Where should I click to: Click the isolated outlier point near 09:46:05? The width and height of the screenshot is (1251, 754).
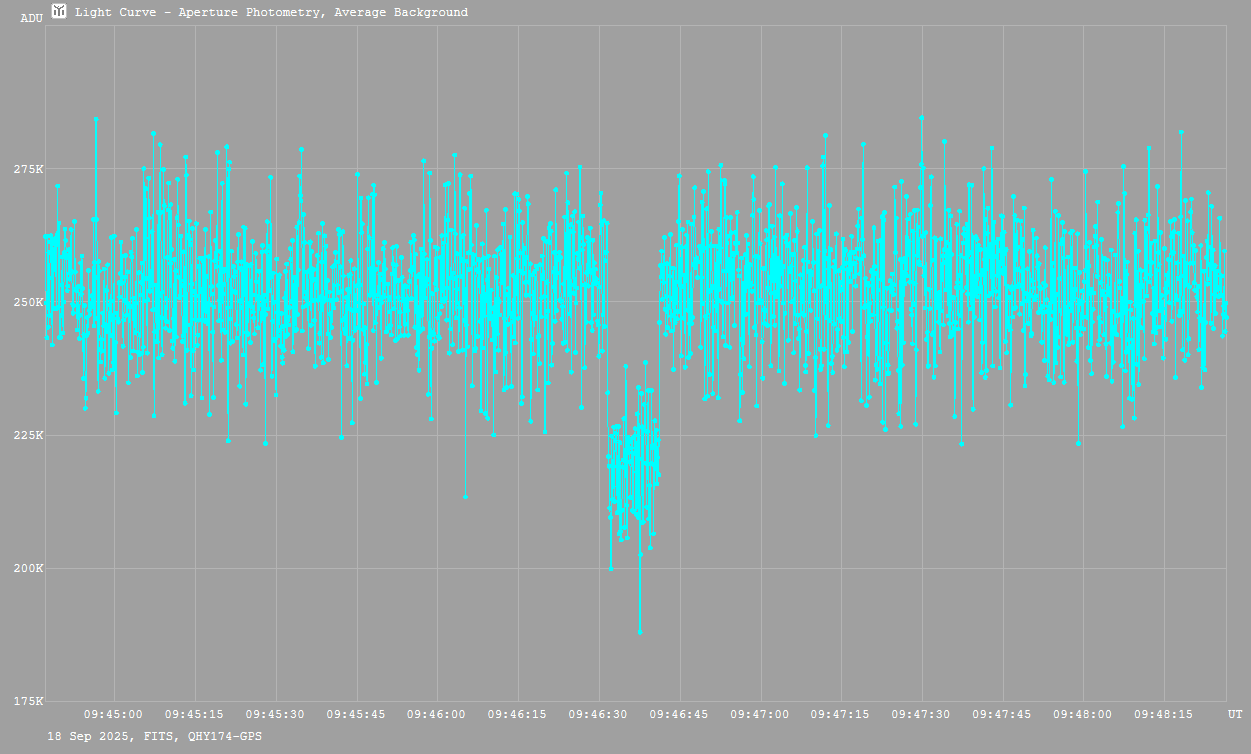pyautogui.click(x=465, y=497)
